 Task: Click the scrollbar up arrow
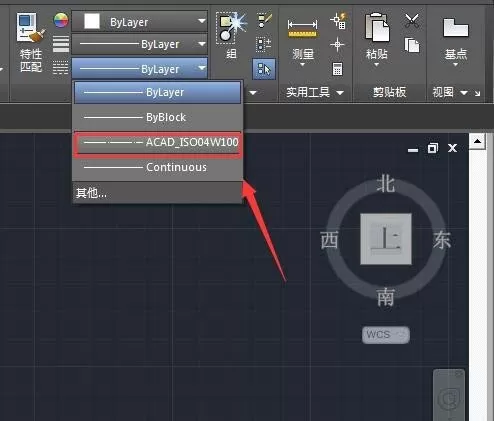point(477,141)
